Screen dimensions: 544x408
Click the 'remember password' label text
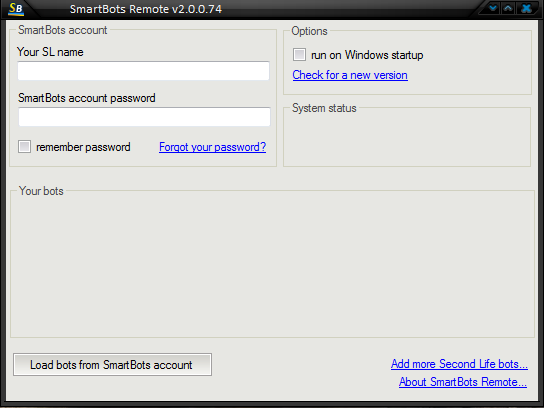pyautogui.click(x=83, y=147)
